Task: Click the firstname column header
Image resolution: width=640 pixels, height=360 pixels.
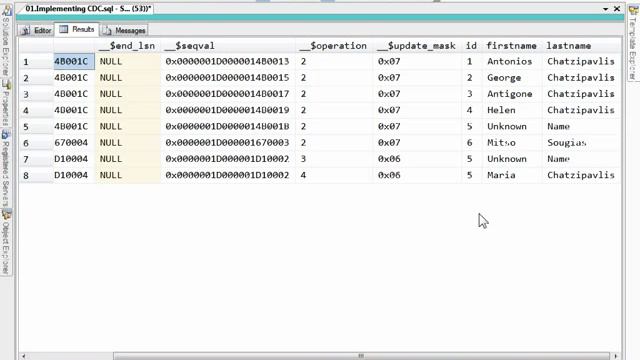Action: click(511, 46)
